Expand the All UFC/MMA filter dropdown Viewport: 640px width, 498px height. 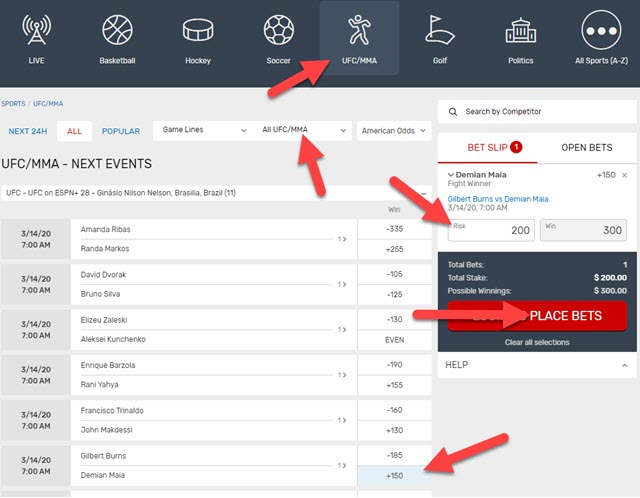pos(304,130)
